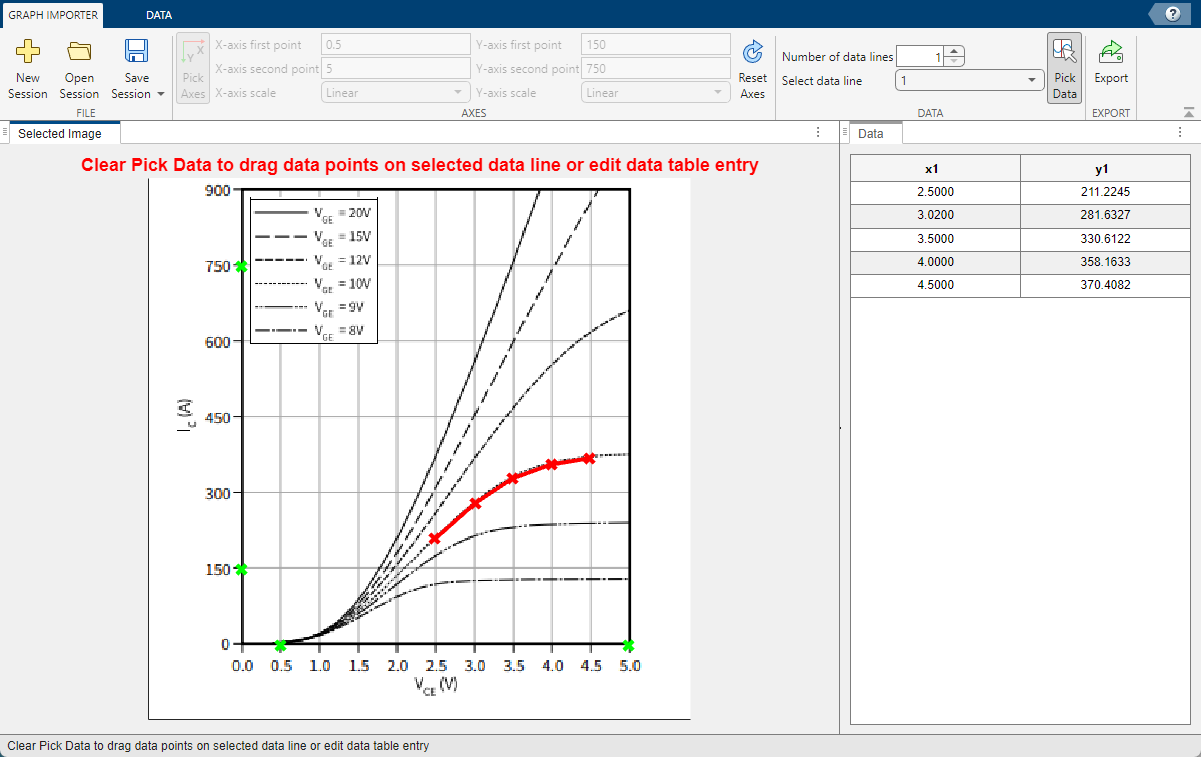The image size is (1201, 757).
Task: Open the Select data line dropdown
Action: point(969,81)
